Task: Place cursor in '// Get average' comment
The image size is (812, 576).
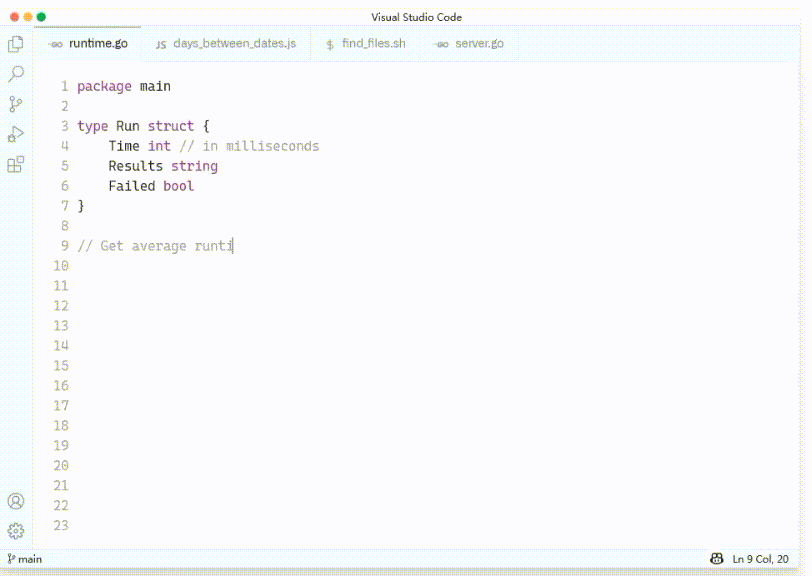Action: (x=140, y=246)
